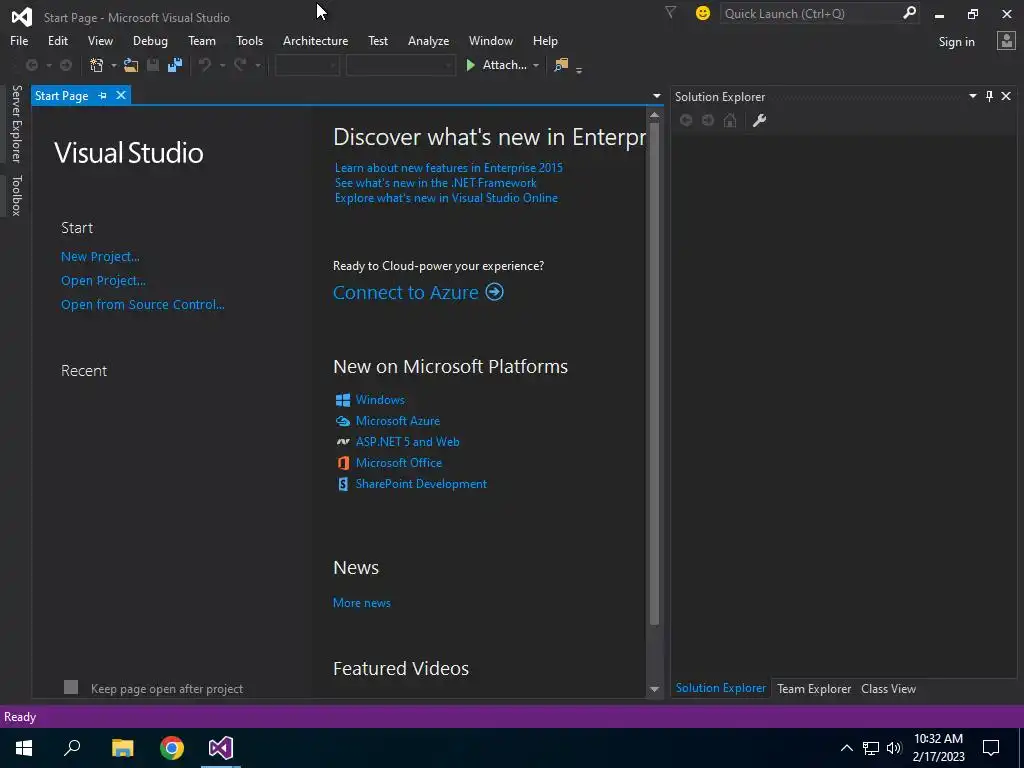Click the Connect to Azure arrow circle
The width and height of the screenshot is (1024, 768).
pos(494,292)
